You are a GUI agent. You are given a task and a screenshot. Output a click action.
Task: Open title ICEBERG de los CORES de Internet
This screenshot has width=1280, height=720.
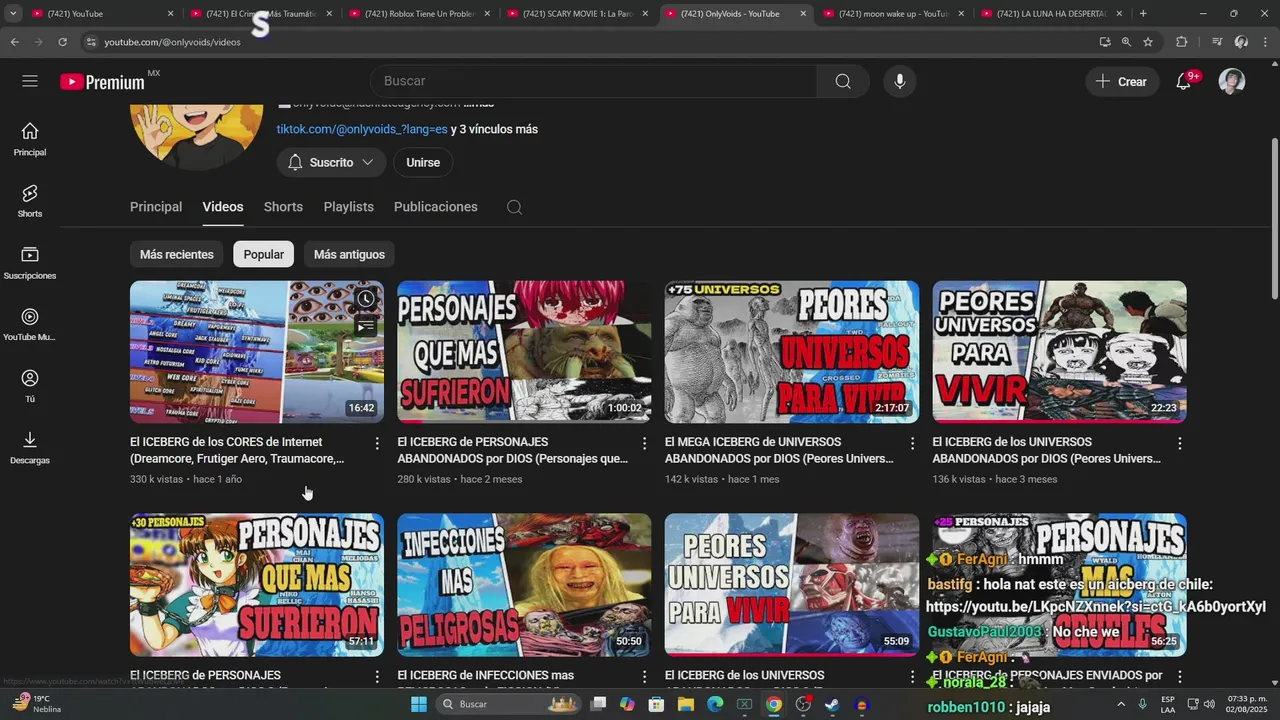pos(237,450)
